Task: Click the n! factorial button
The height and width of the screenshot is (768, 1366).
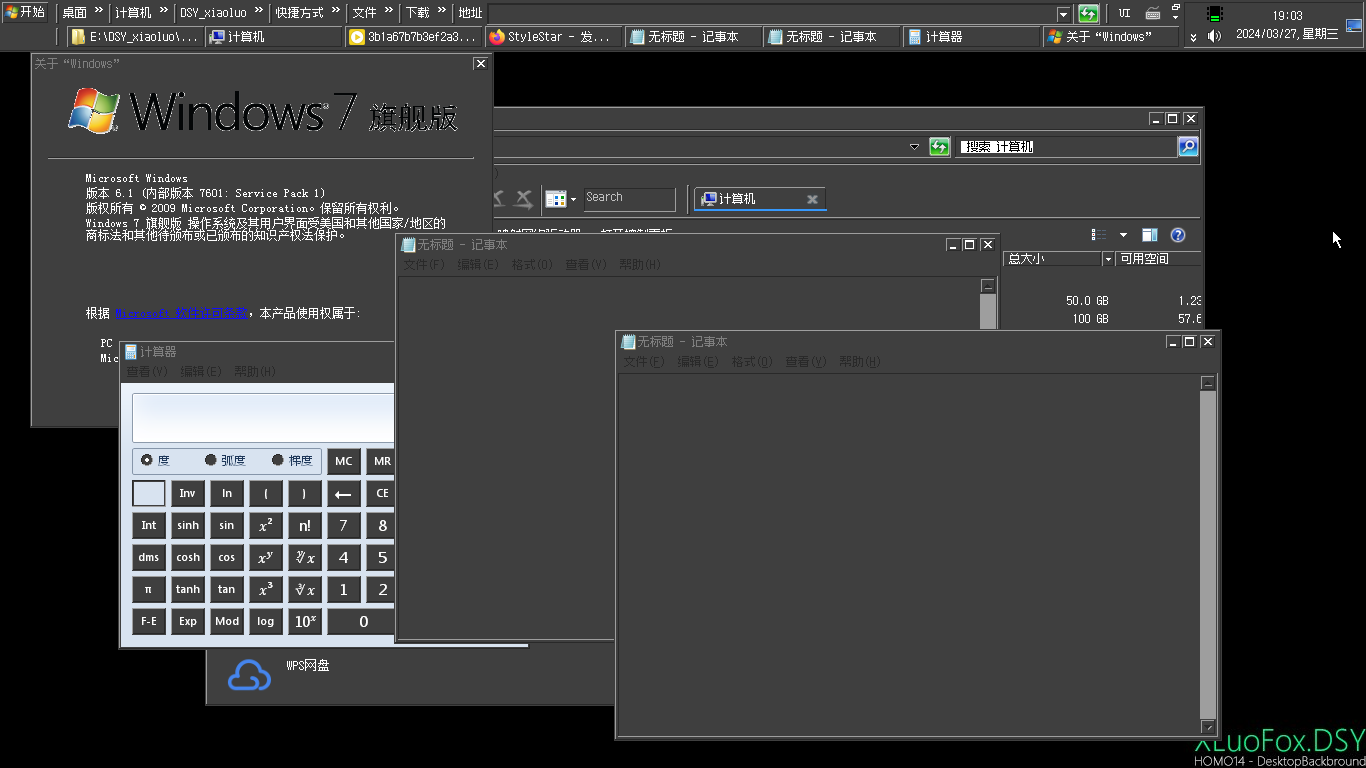Action: tap(304, 526)
